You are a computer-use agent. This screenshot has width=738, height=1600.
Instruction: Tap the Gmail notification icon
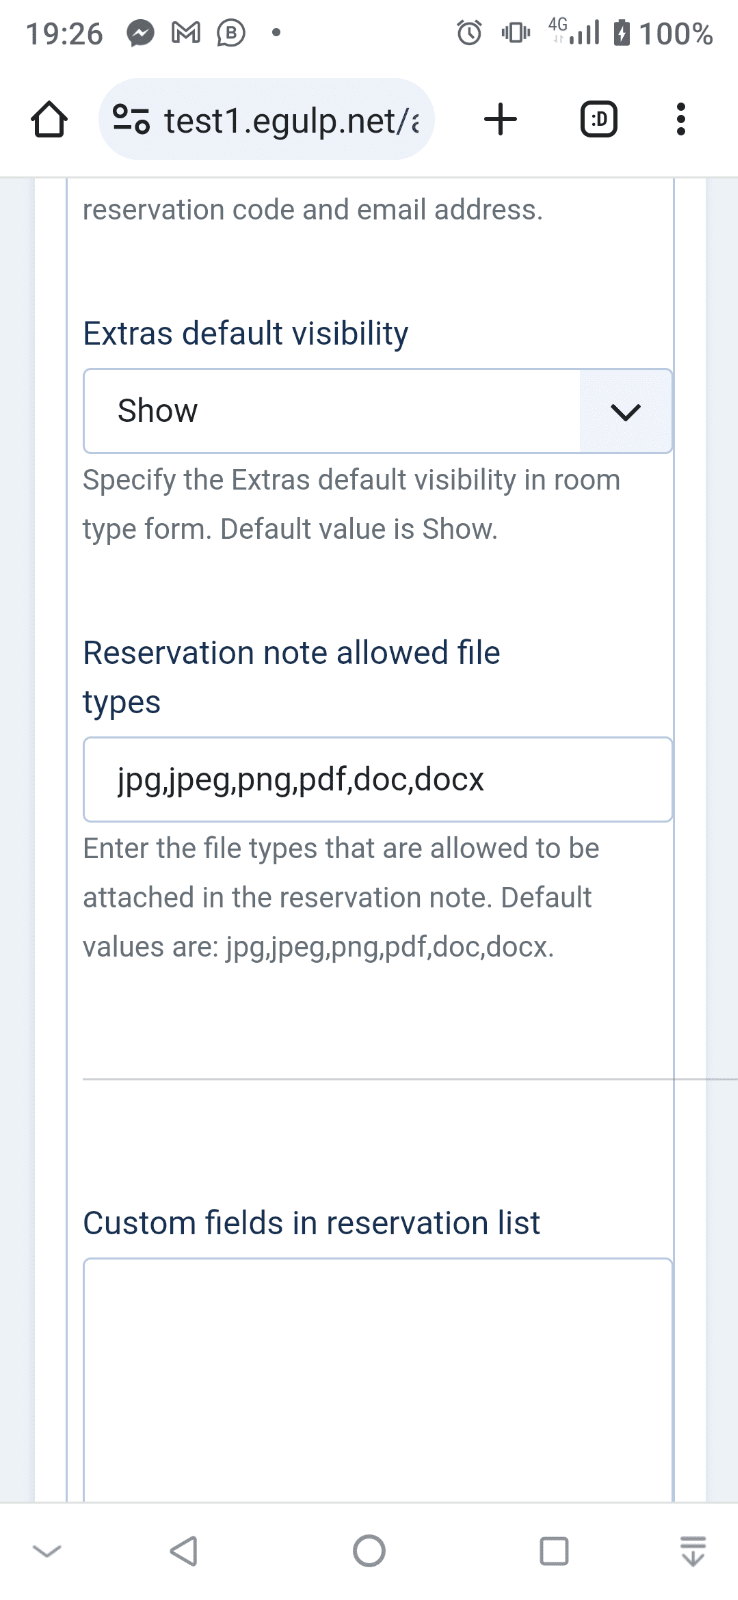(x=186, y=34)
